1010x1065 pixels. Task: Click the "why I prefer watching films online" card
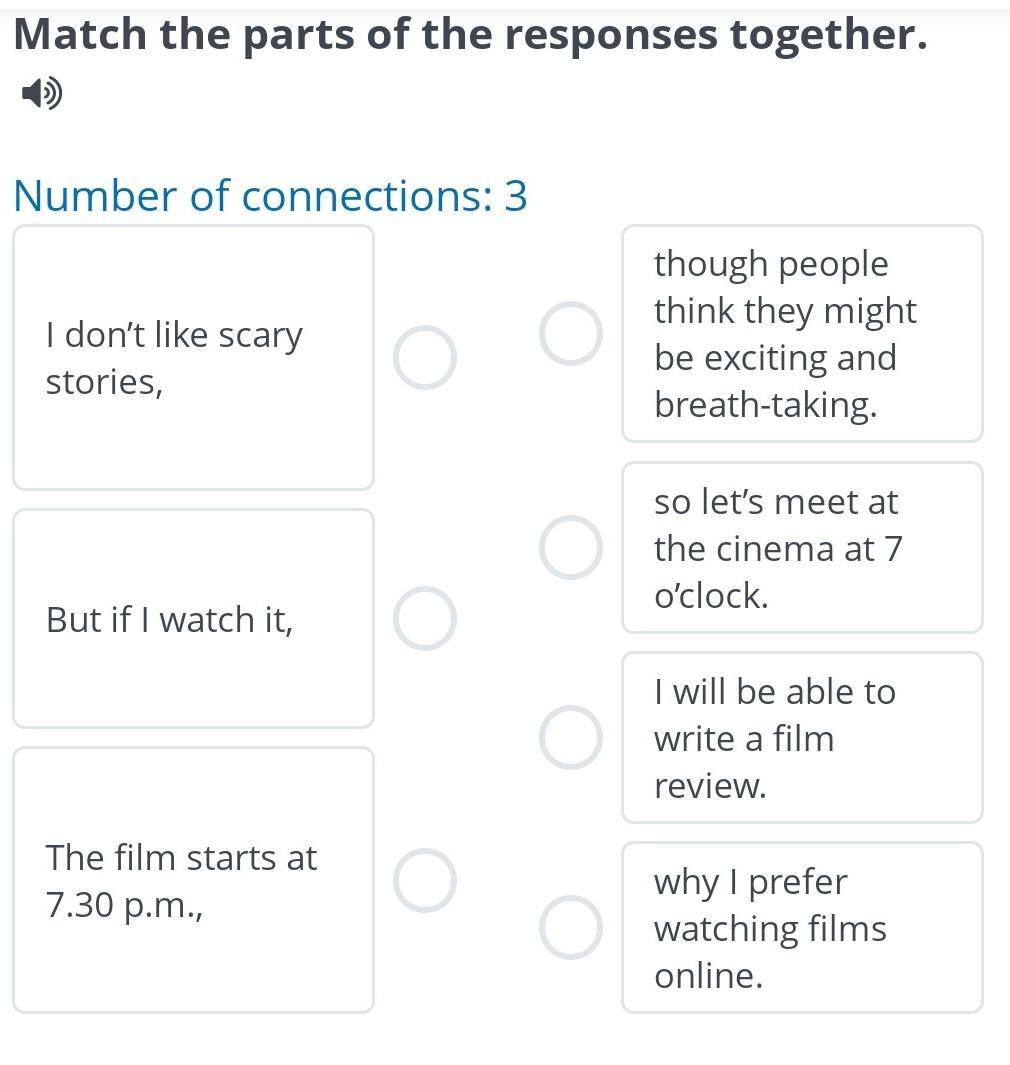click(x=802, y=928)
